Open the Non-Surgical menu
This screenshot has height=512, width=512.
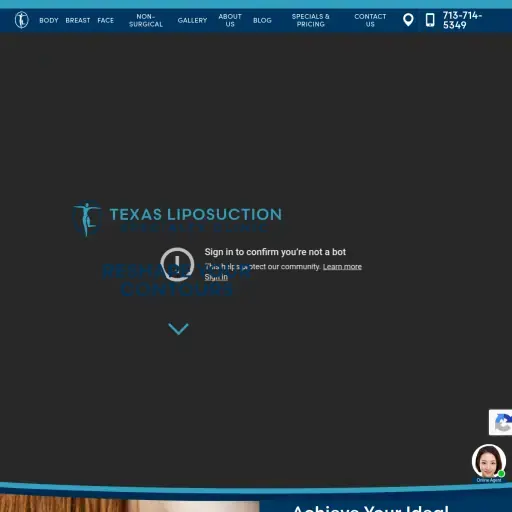tap(146, 20)
